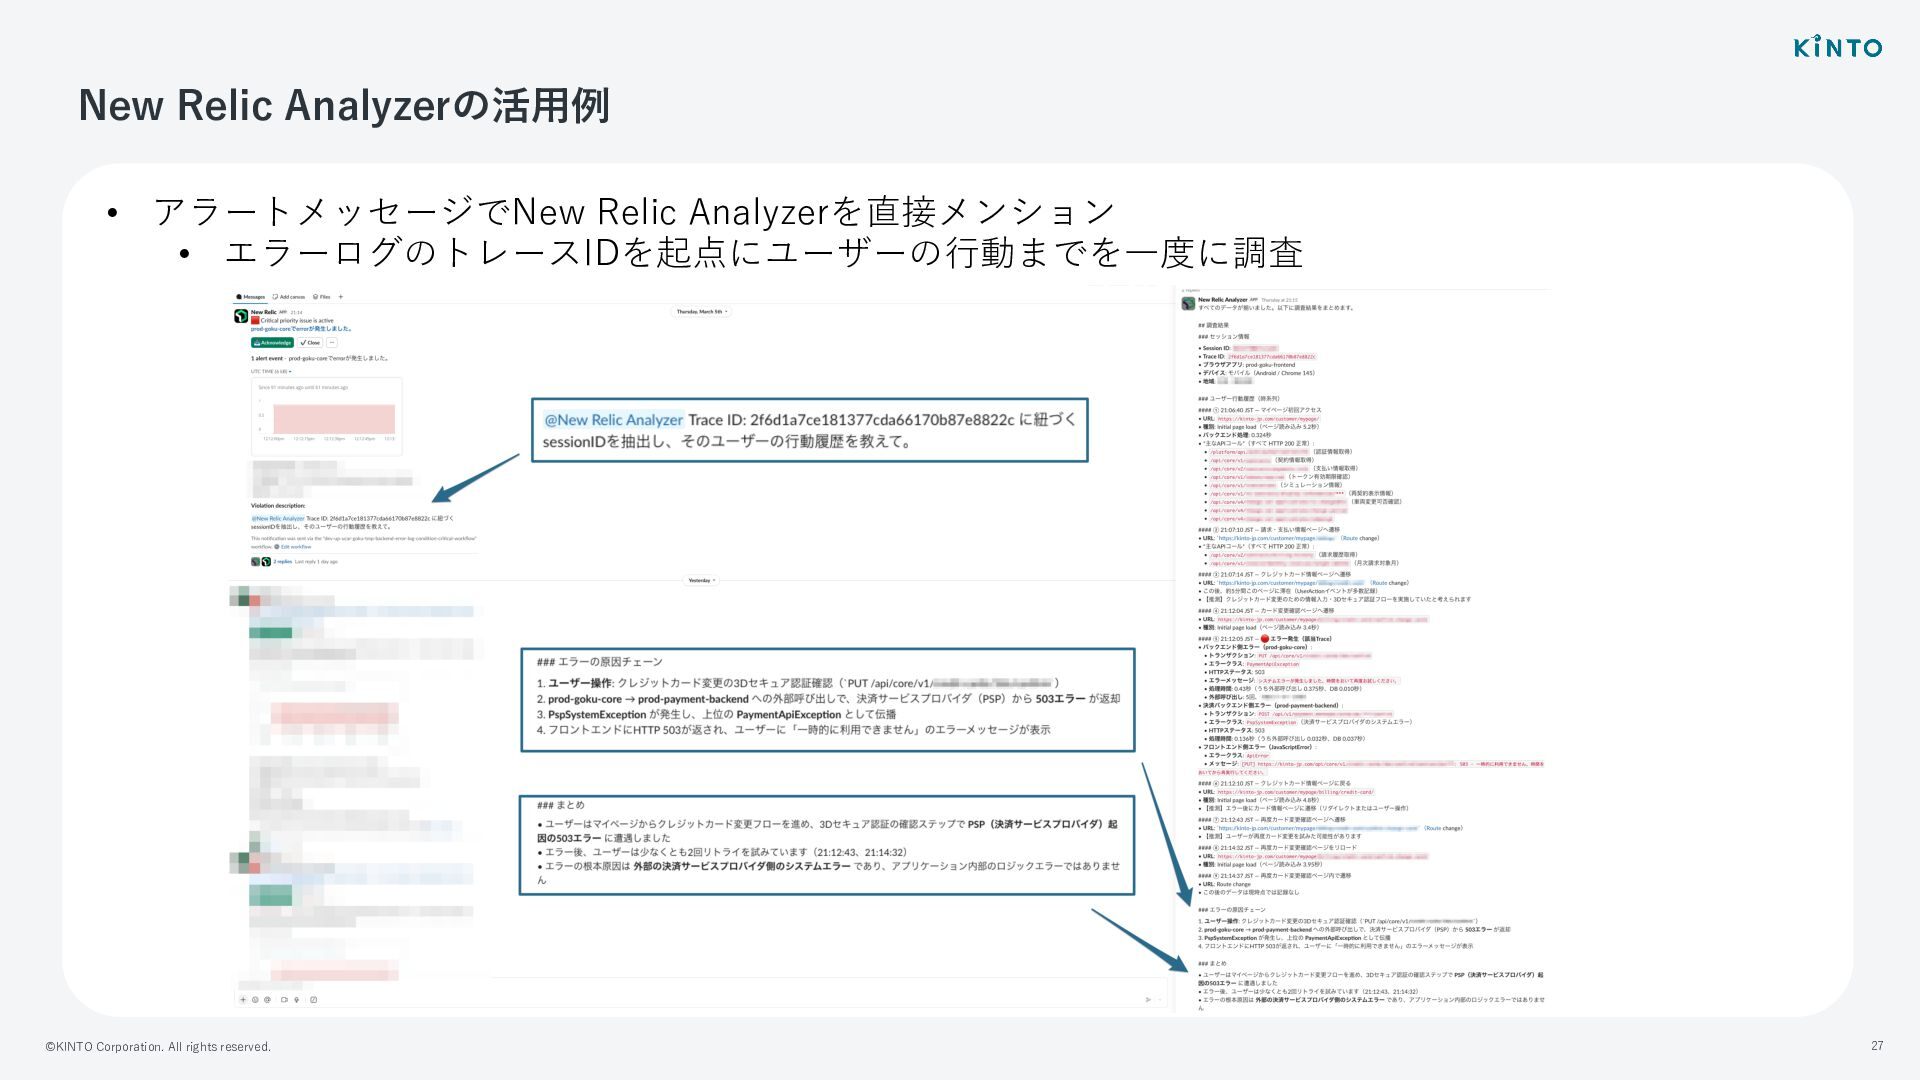
Task: Click the @ mention icon in composer
Action: 267,999
